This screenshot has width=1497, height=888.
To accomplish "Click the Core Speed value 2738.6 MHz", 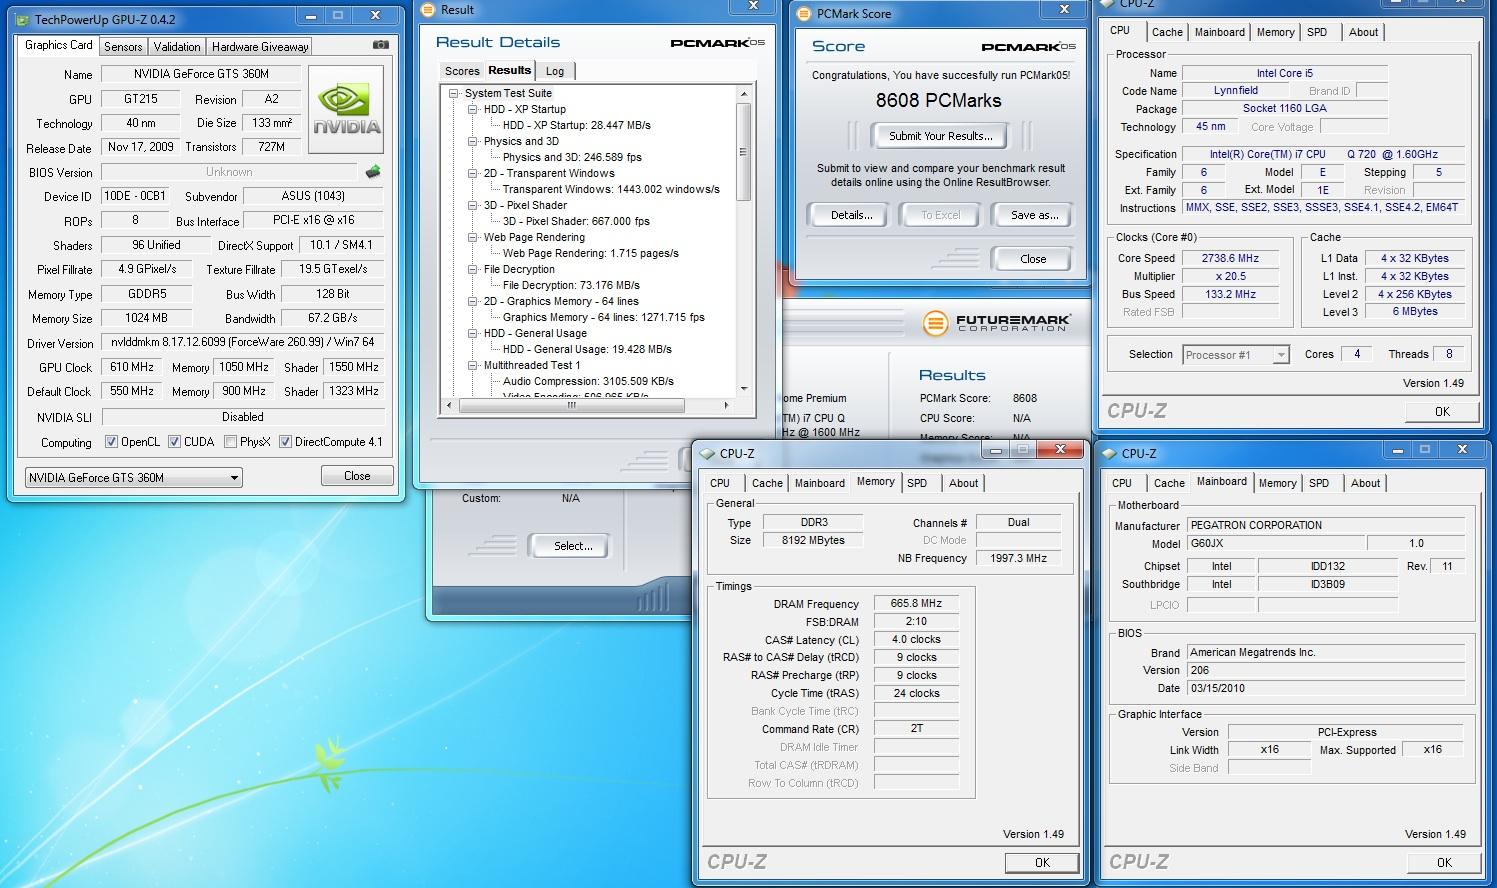I will [1230, 258].
